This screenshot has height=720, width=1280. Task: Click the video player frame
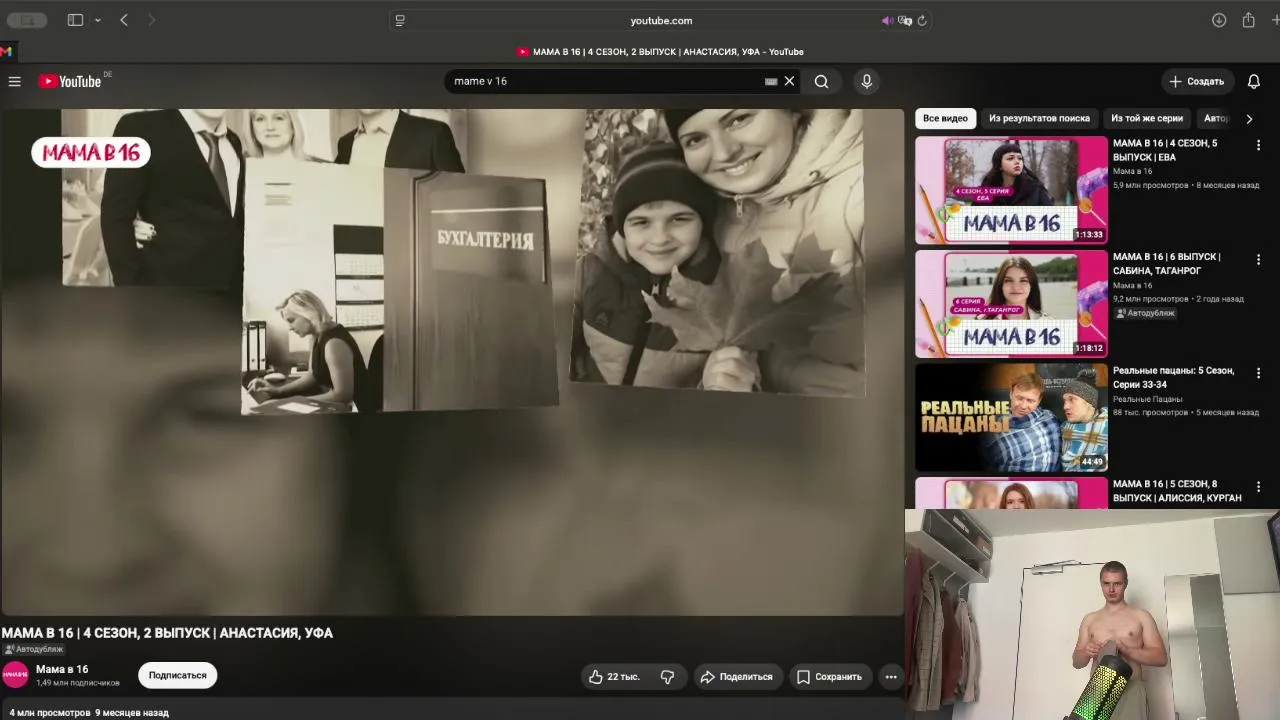(452, 362)
